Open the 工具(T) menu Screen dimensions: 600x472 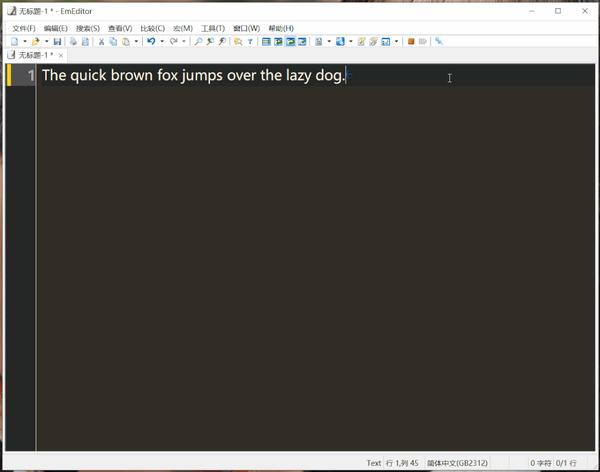click(213, 28)
